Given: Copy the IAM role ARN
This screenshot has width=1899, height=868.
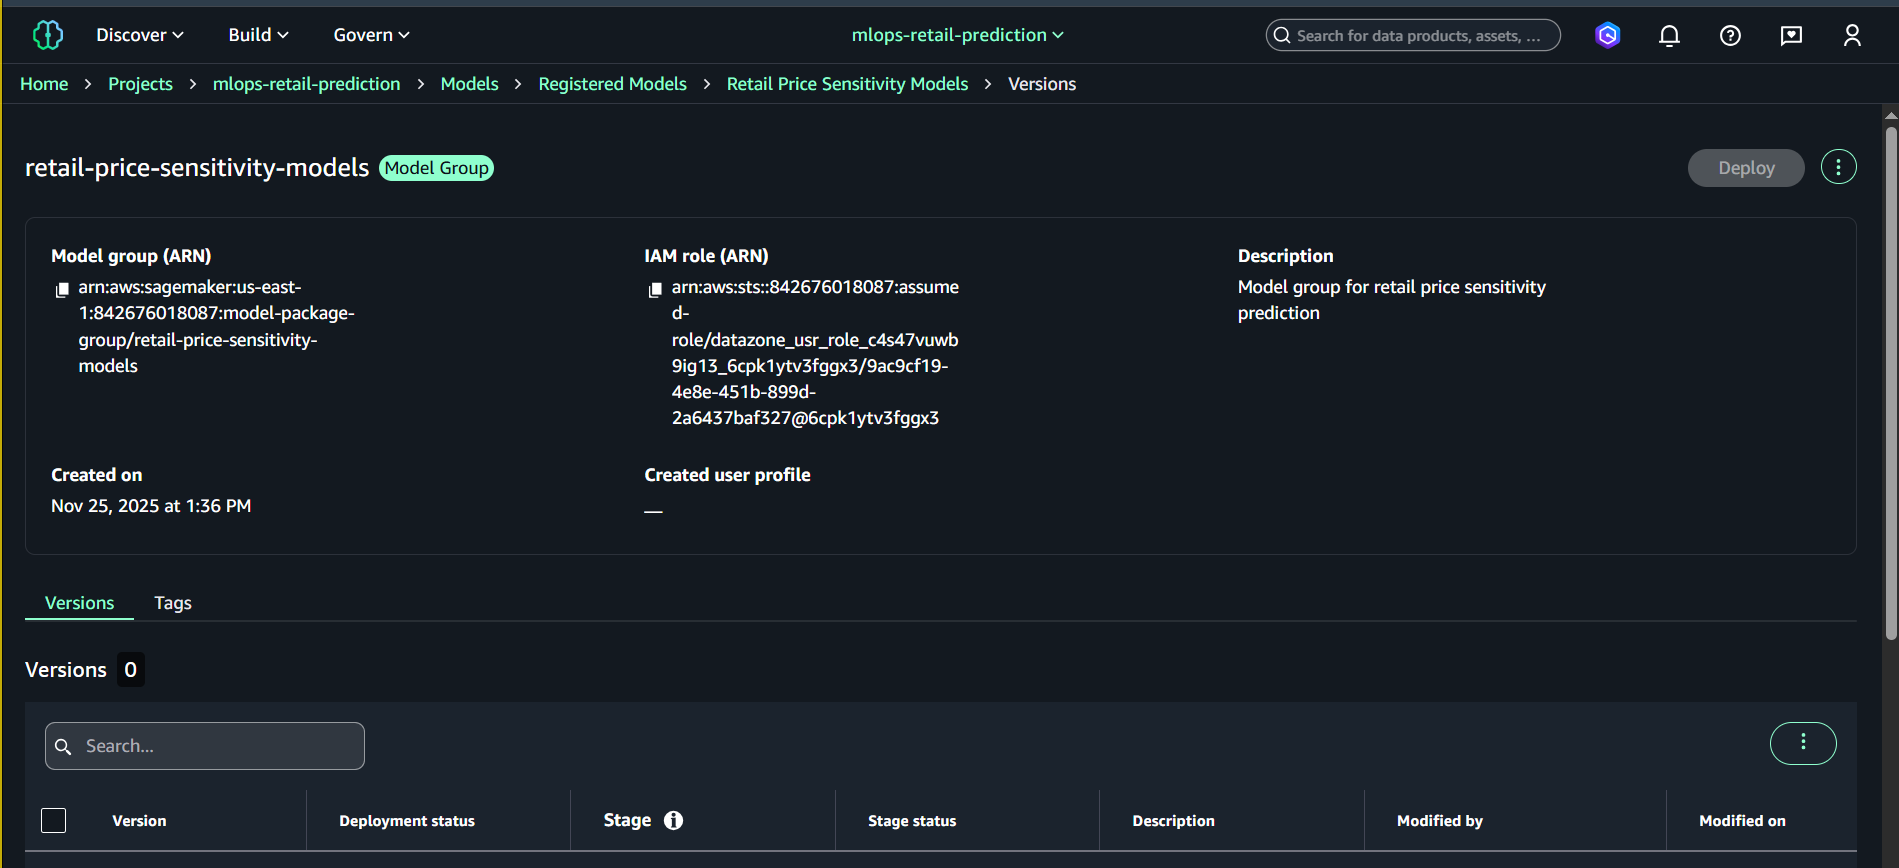Looking at the screenshot, I should (x=655, y=289).
